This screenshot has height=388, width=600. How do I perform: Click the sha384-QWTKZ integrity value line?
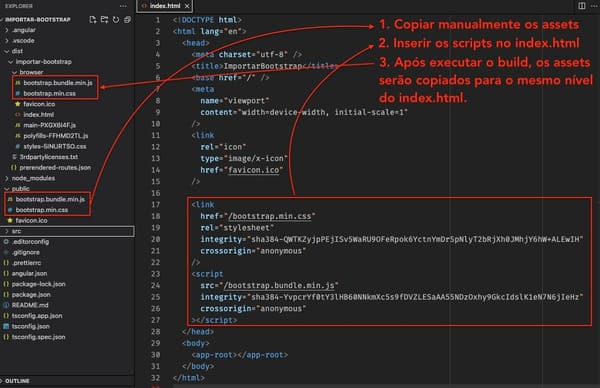391,240
